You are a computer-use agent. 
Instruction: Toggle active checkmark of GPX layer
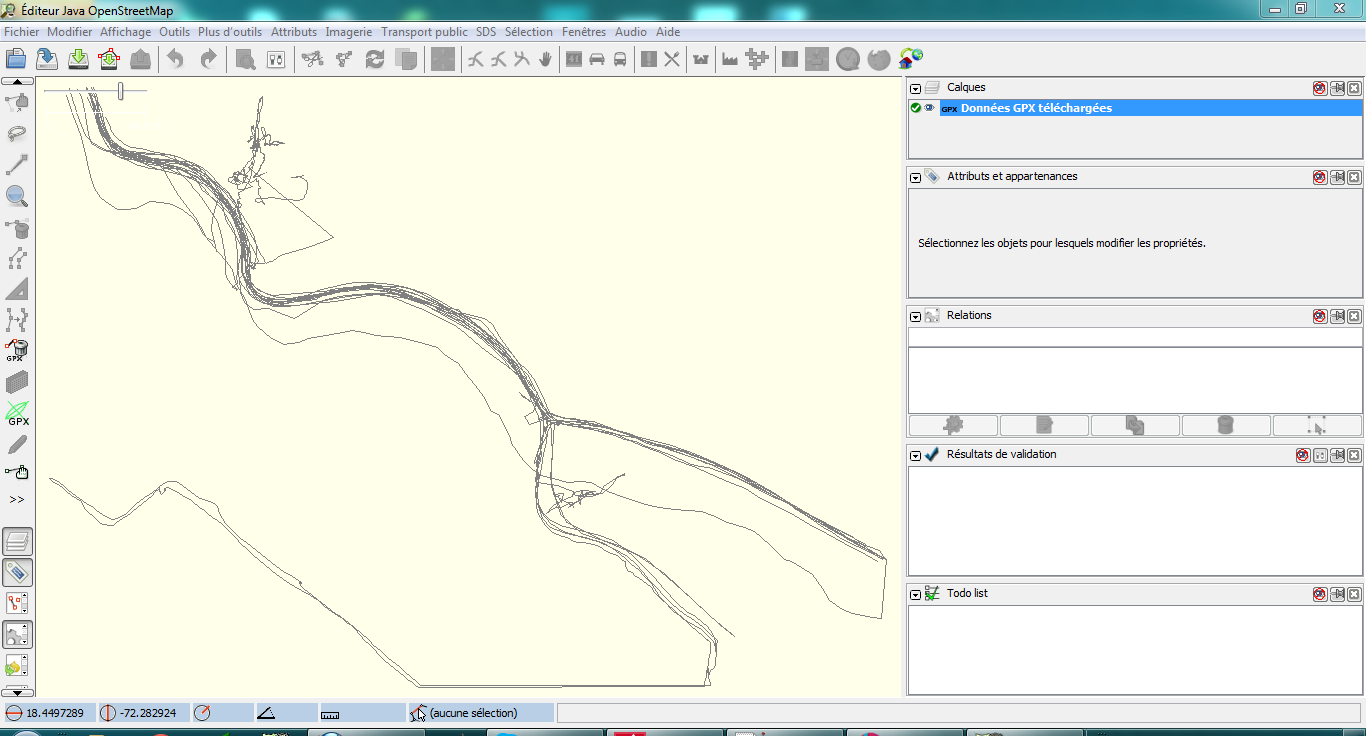coord(916,108)
